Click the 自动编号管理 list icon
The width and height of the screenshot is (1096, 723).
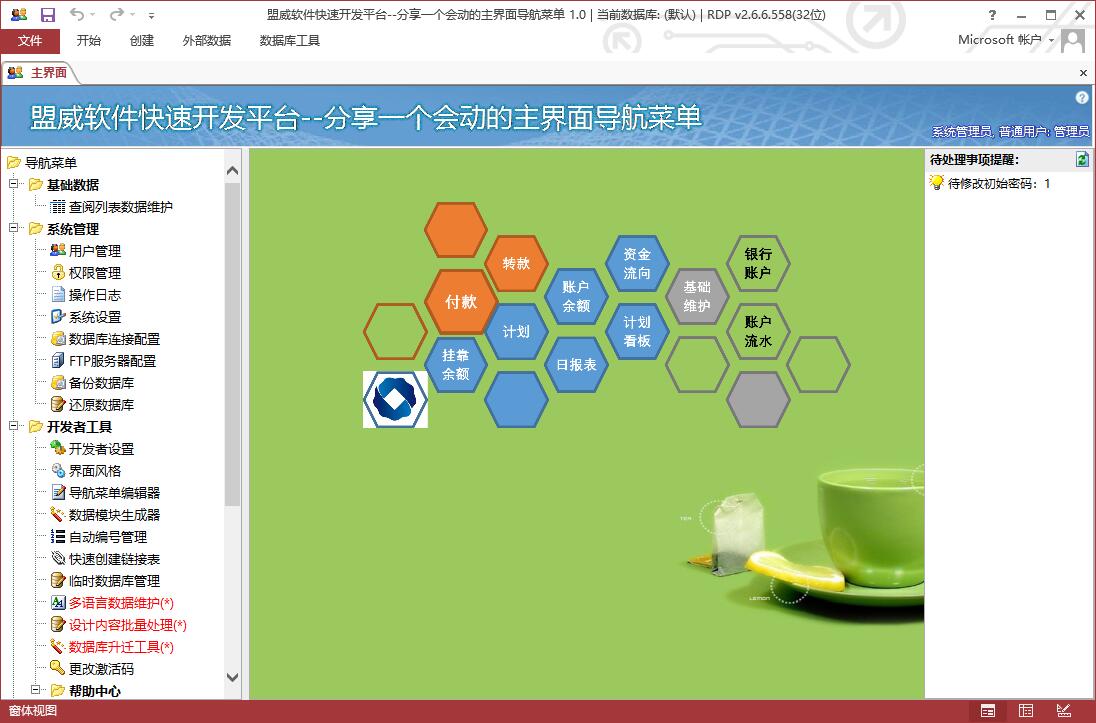[58, 536]
